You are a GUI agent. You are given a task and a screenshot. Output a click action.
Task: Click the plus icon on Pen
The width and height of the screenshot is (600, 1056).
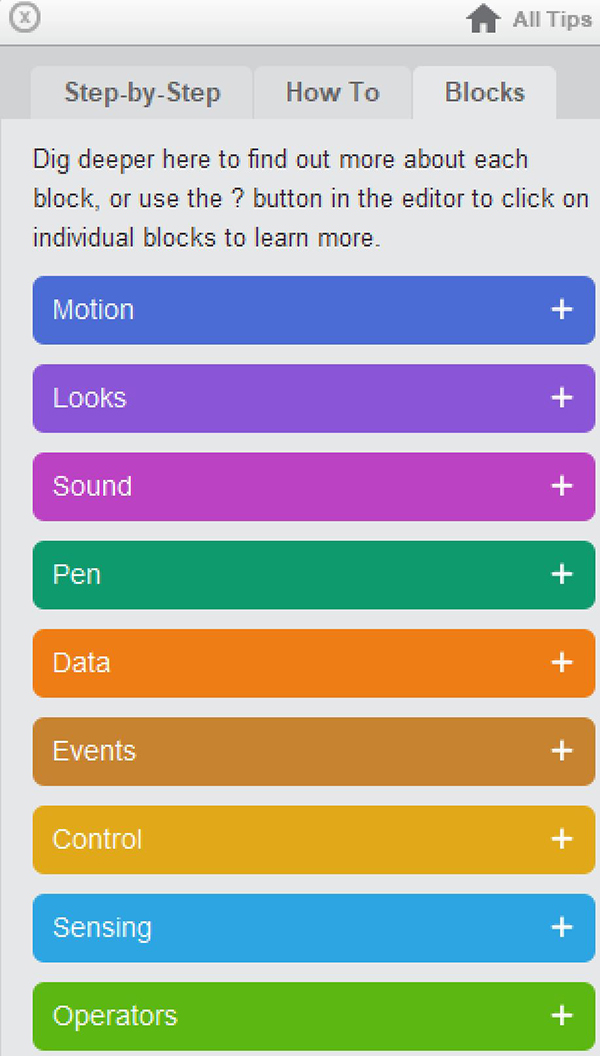click(562, 574)
